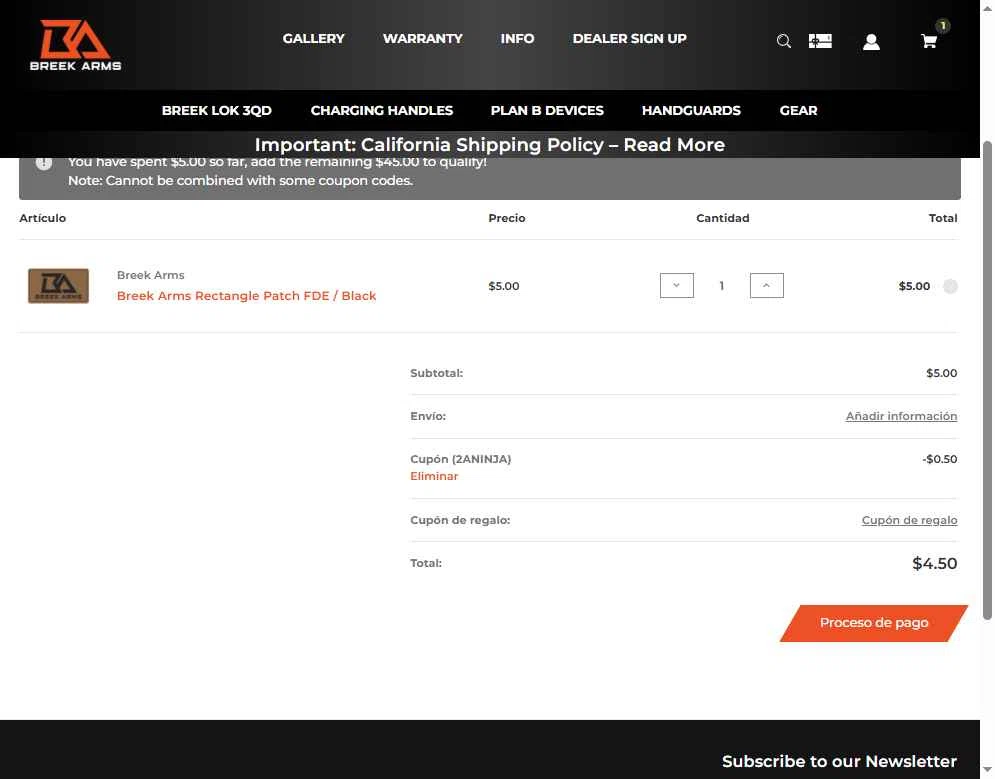
Task: Decrease quantity with down chevron
Action: [x=676, y=285]
